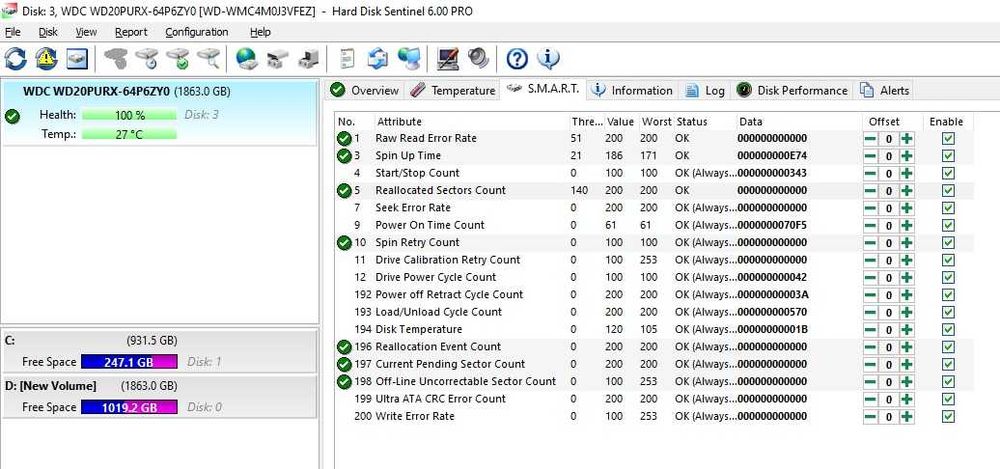Decrease offset for Spin Up Time
This screenshot has height=469, width=1000.
870,156
